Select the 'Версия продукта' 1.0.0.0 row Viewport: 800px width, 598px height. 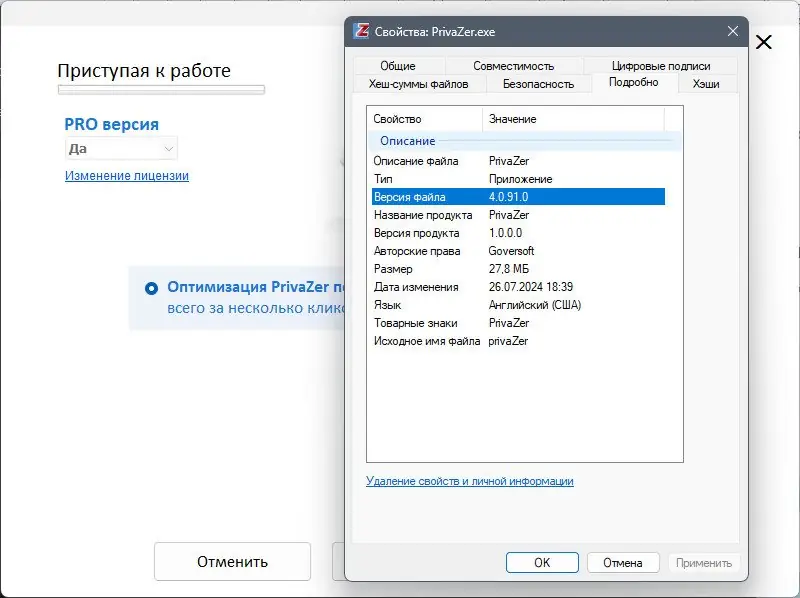tap(518, 233)
